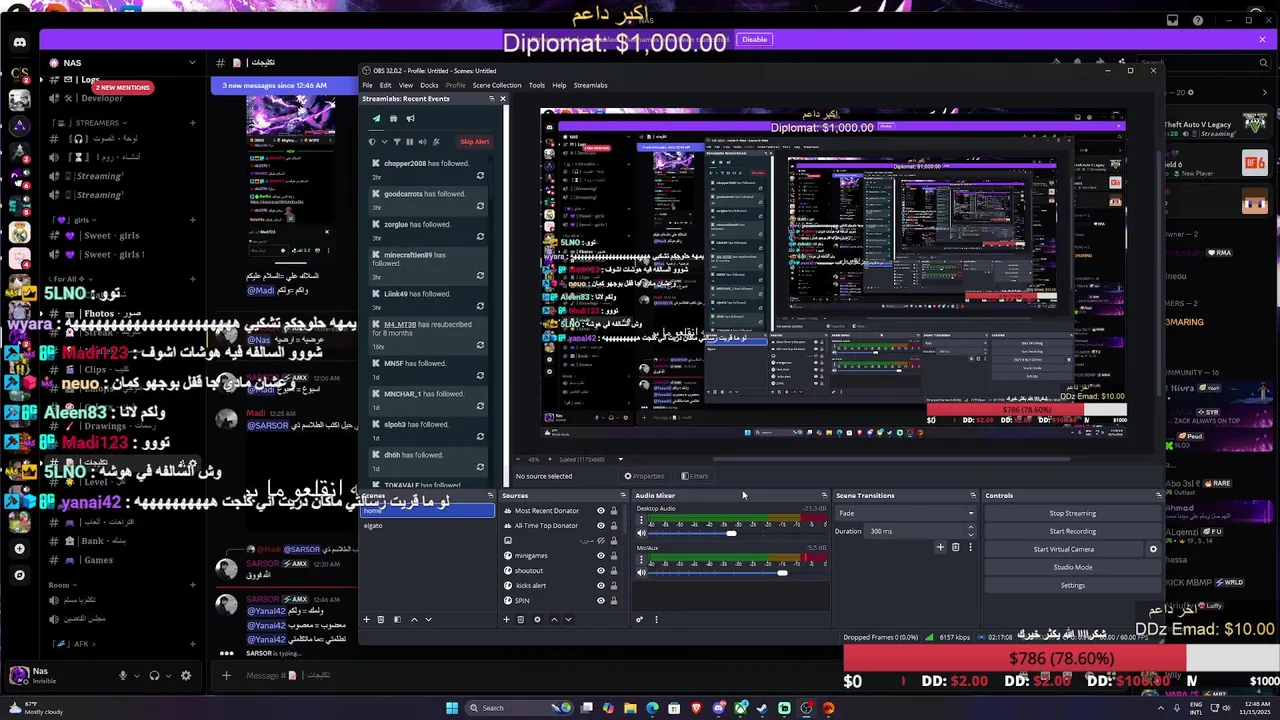Screen dimensions: 1280x720
Task: Click Start Virtual Camera button
Action: point(1063,549)
